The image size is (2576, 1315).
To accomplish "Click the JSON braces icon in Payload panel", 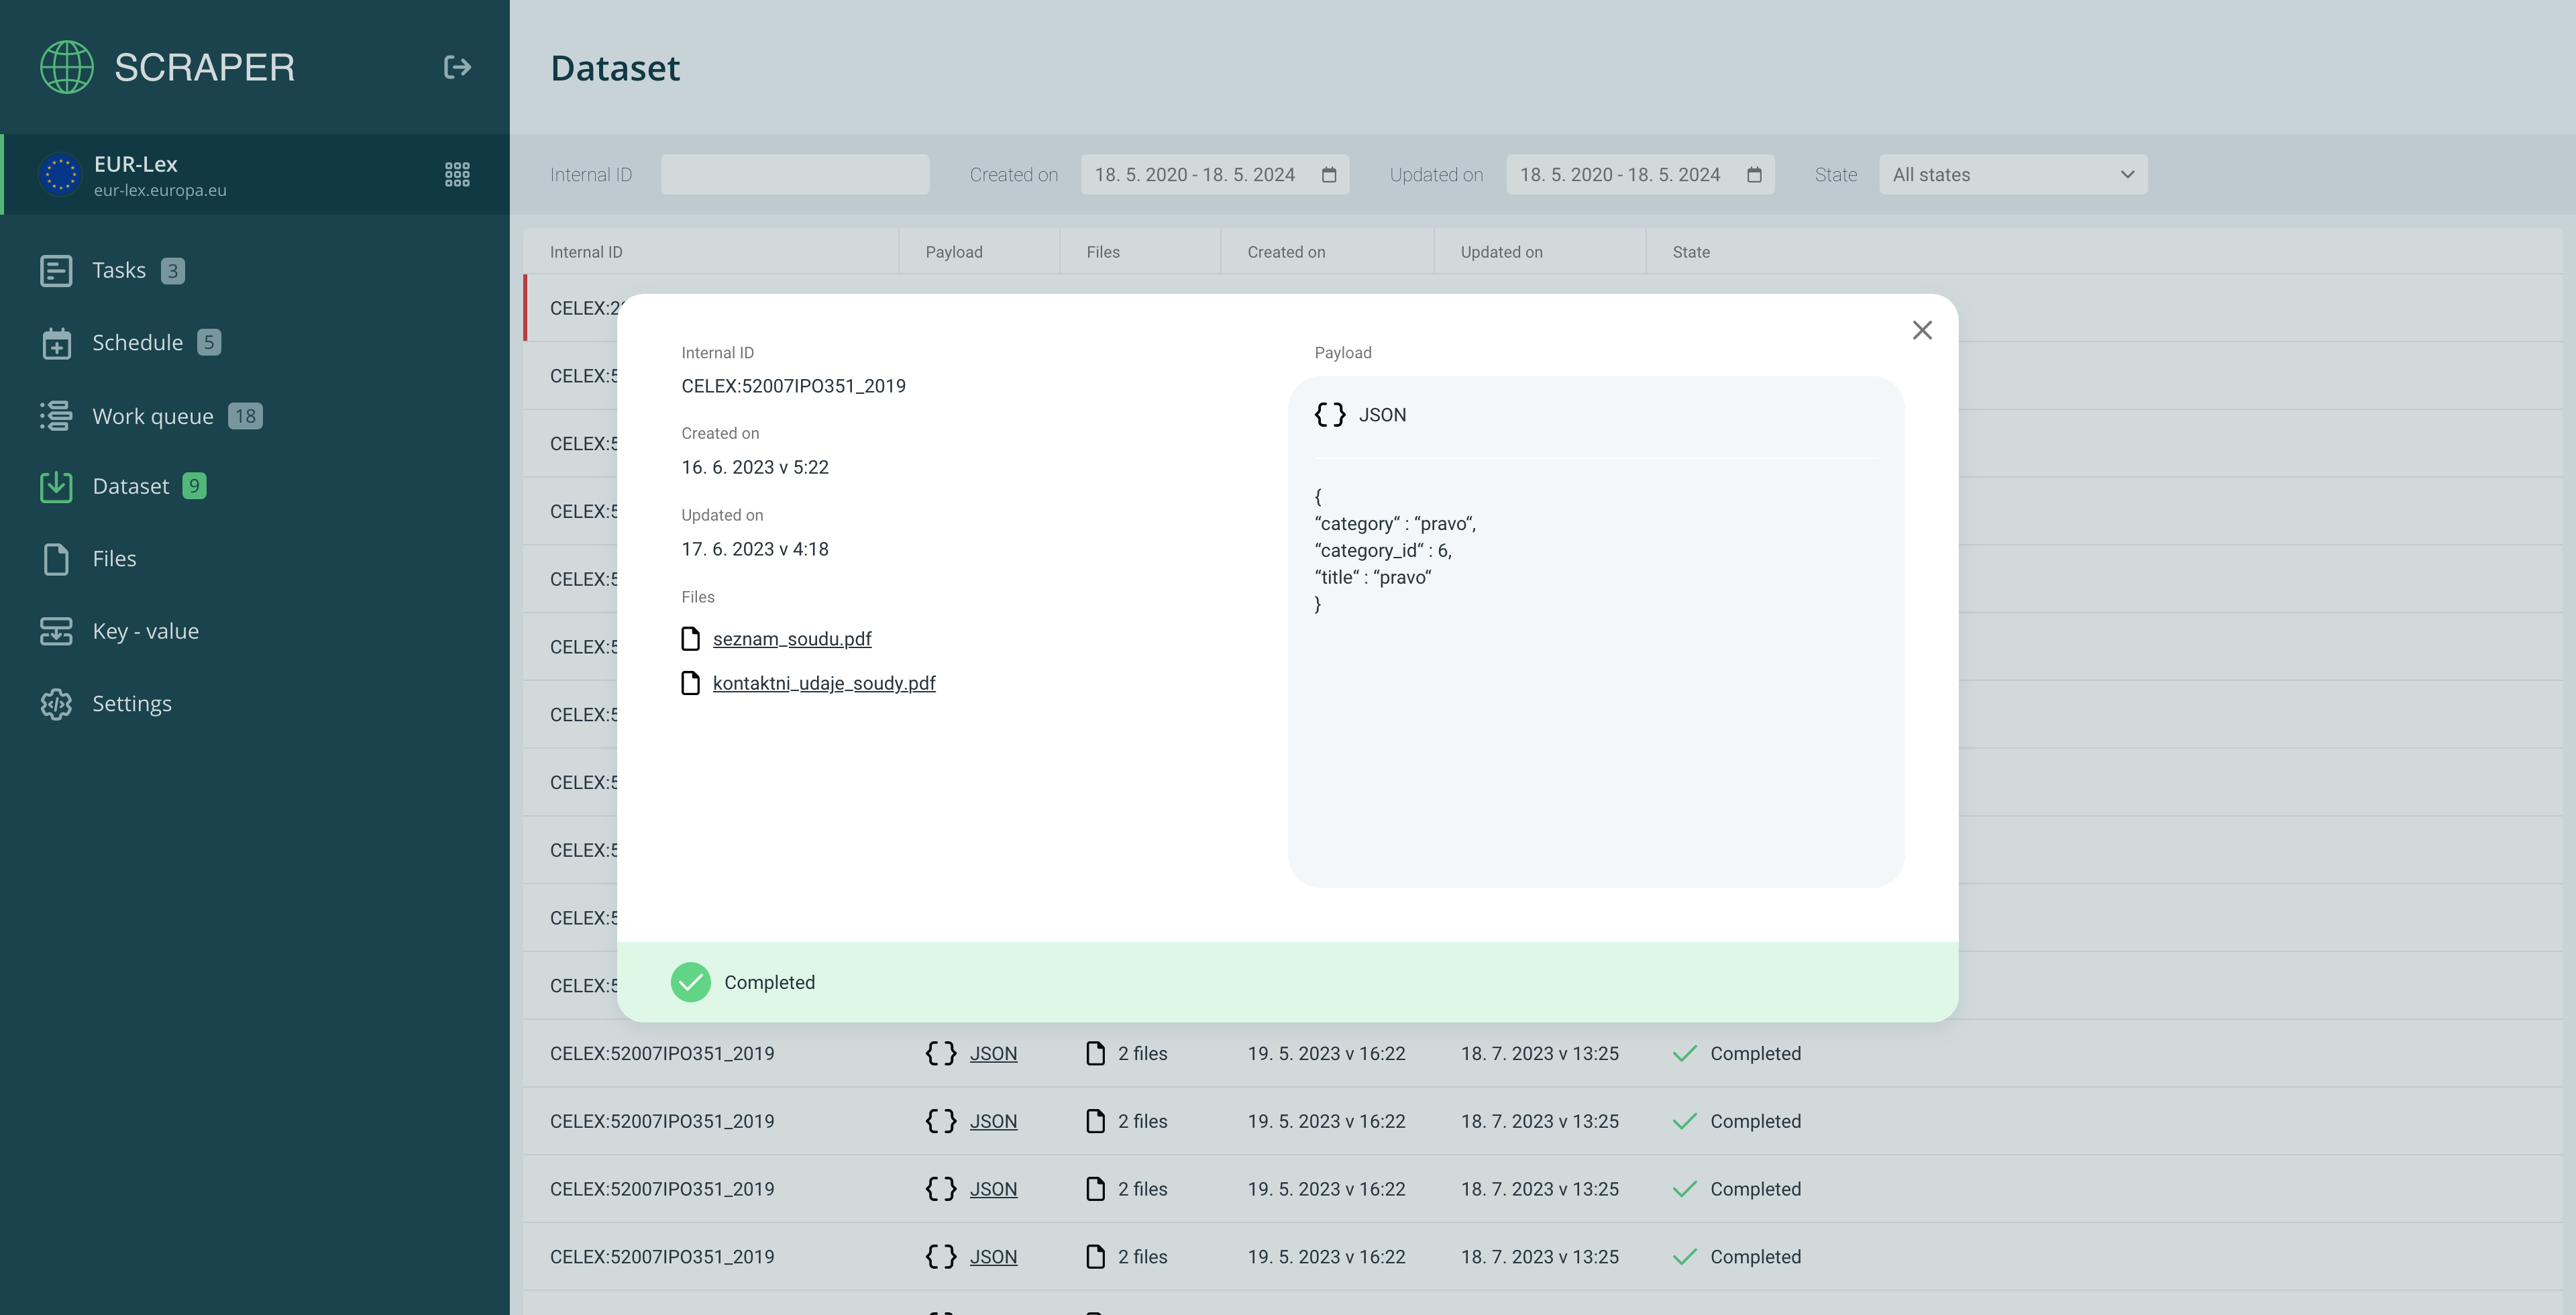I will tap(1329, 415).
